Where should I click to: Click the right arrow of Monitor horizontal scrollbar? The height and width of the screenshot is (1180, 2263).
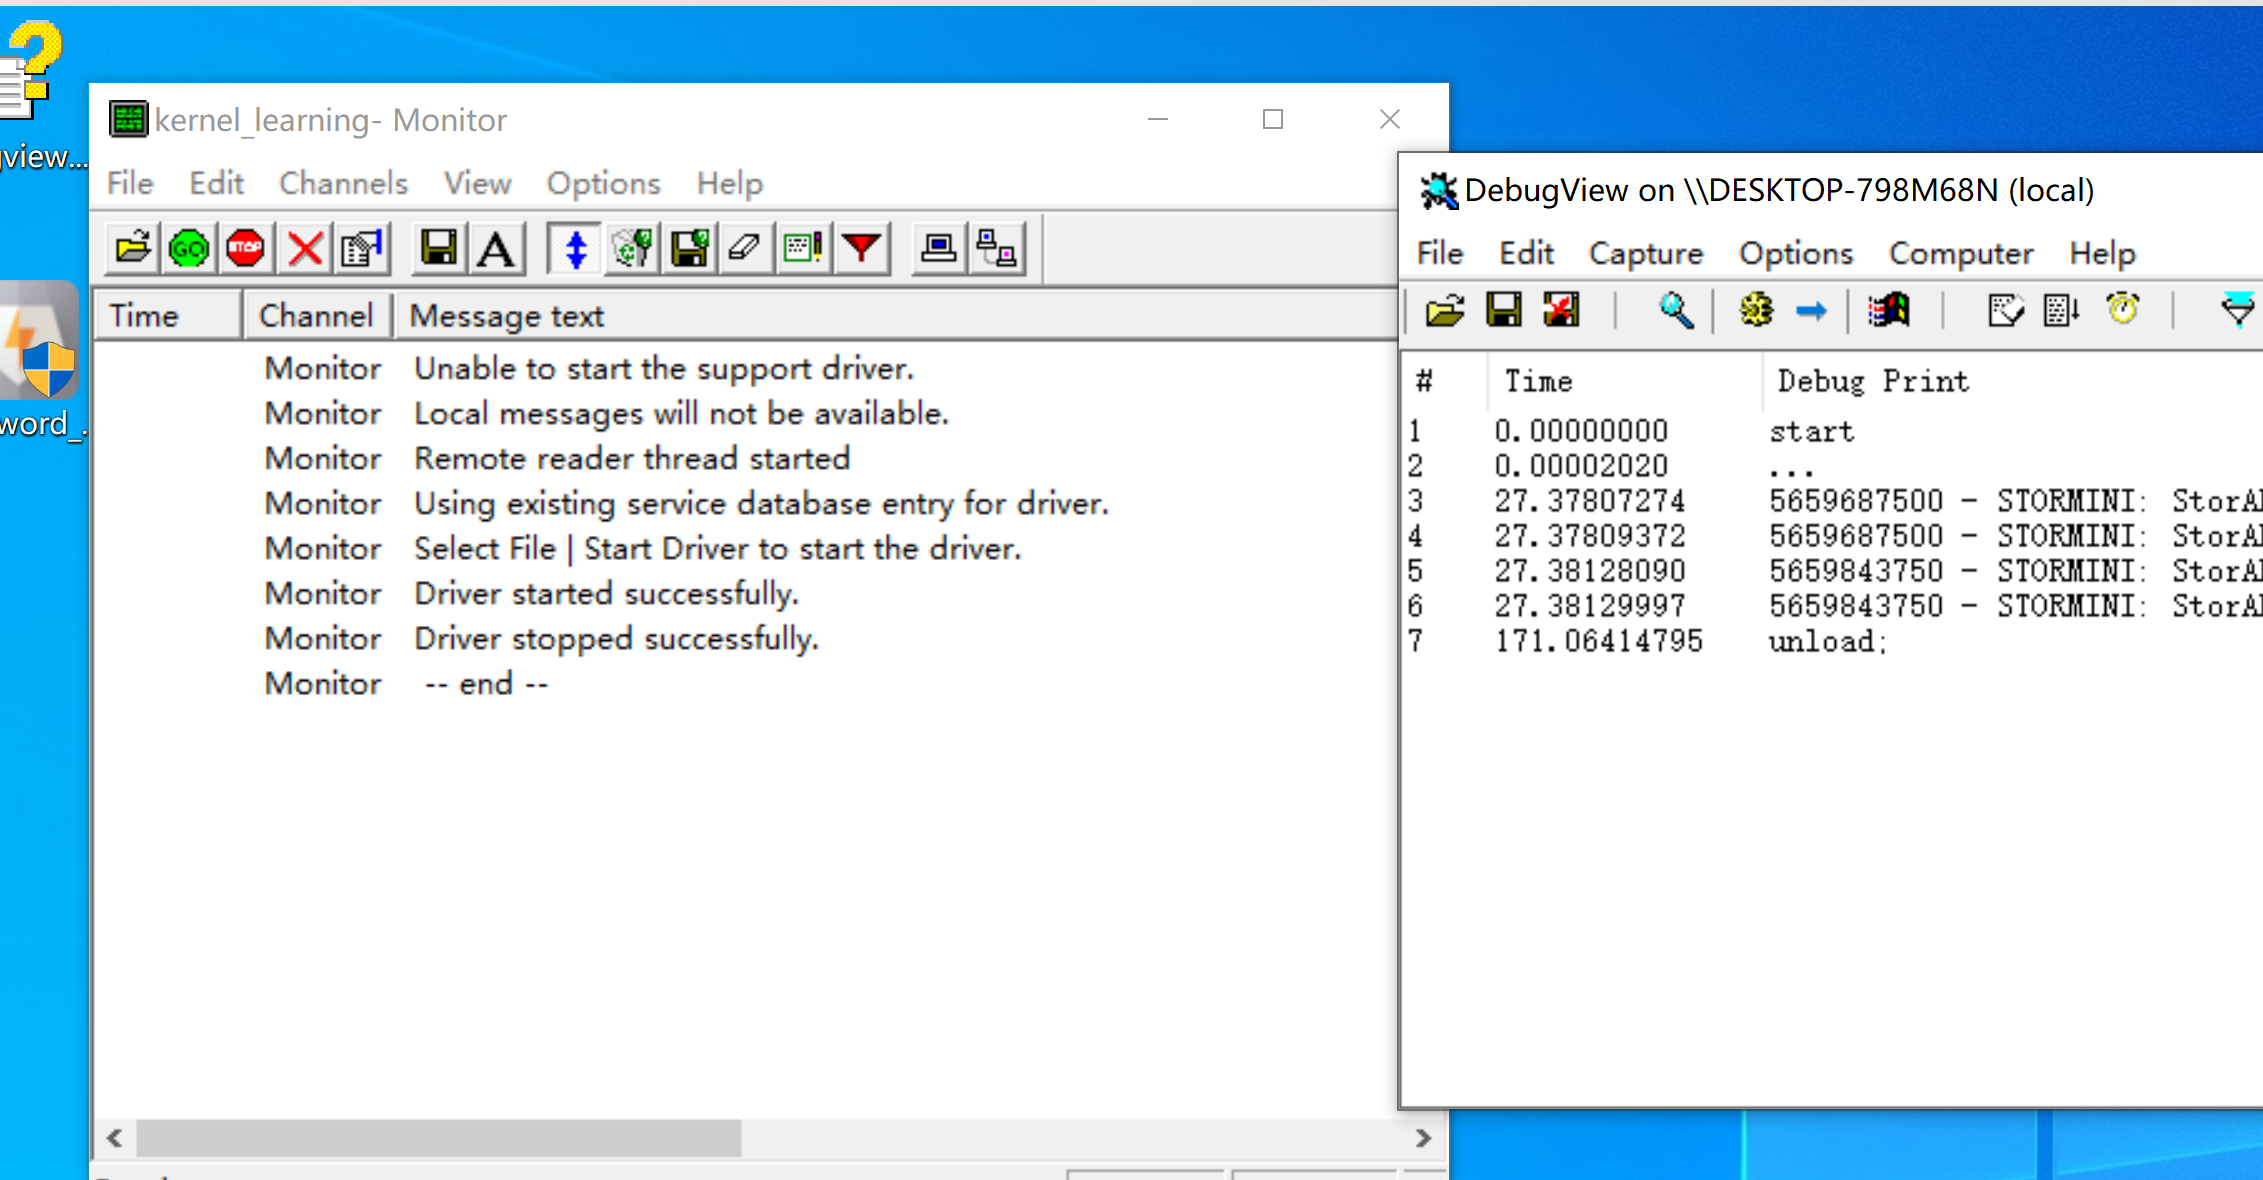coord(1423,1138)
